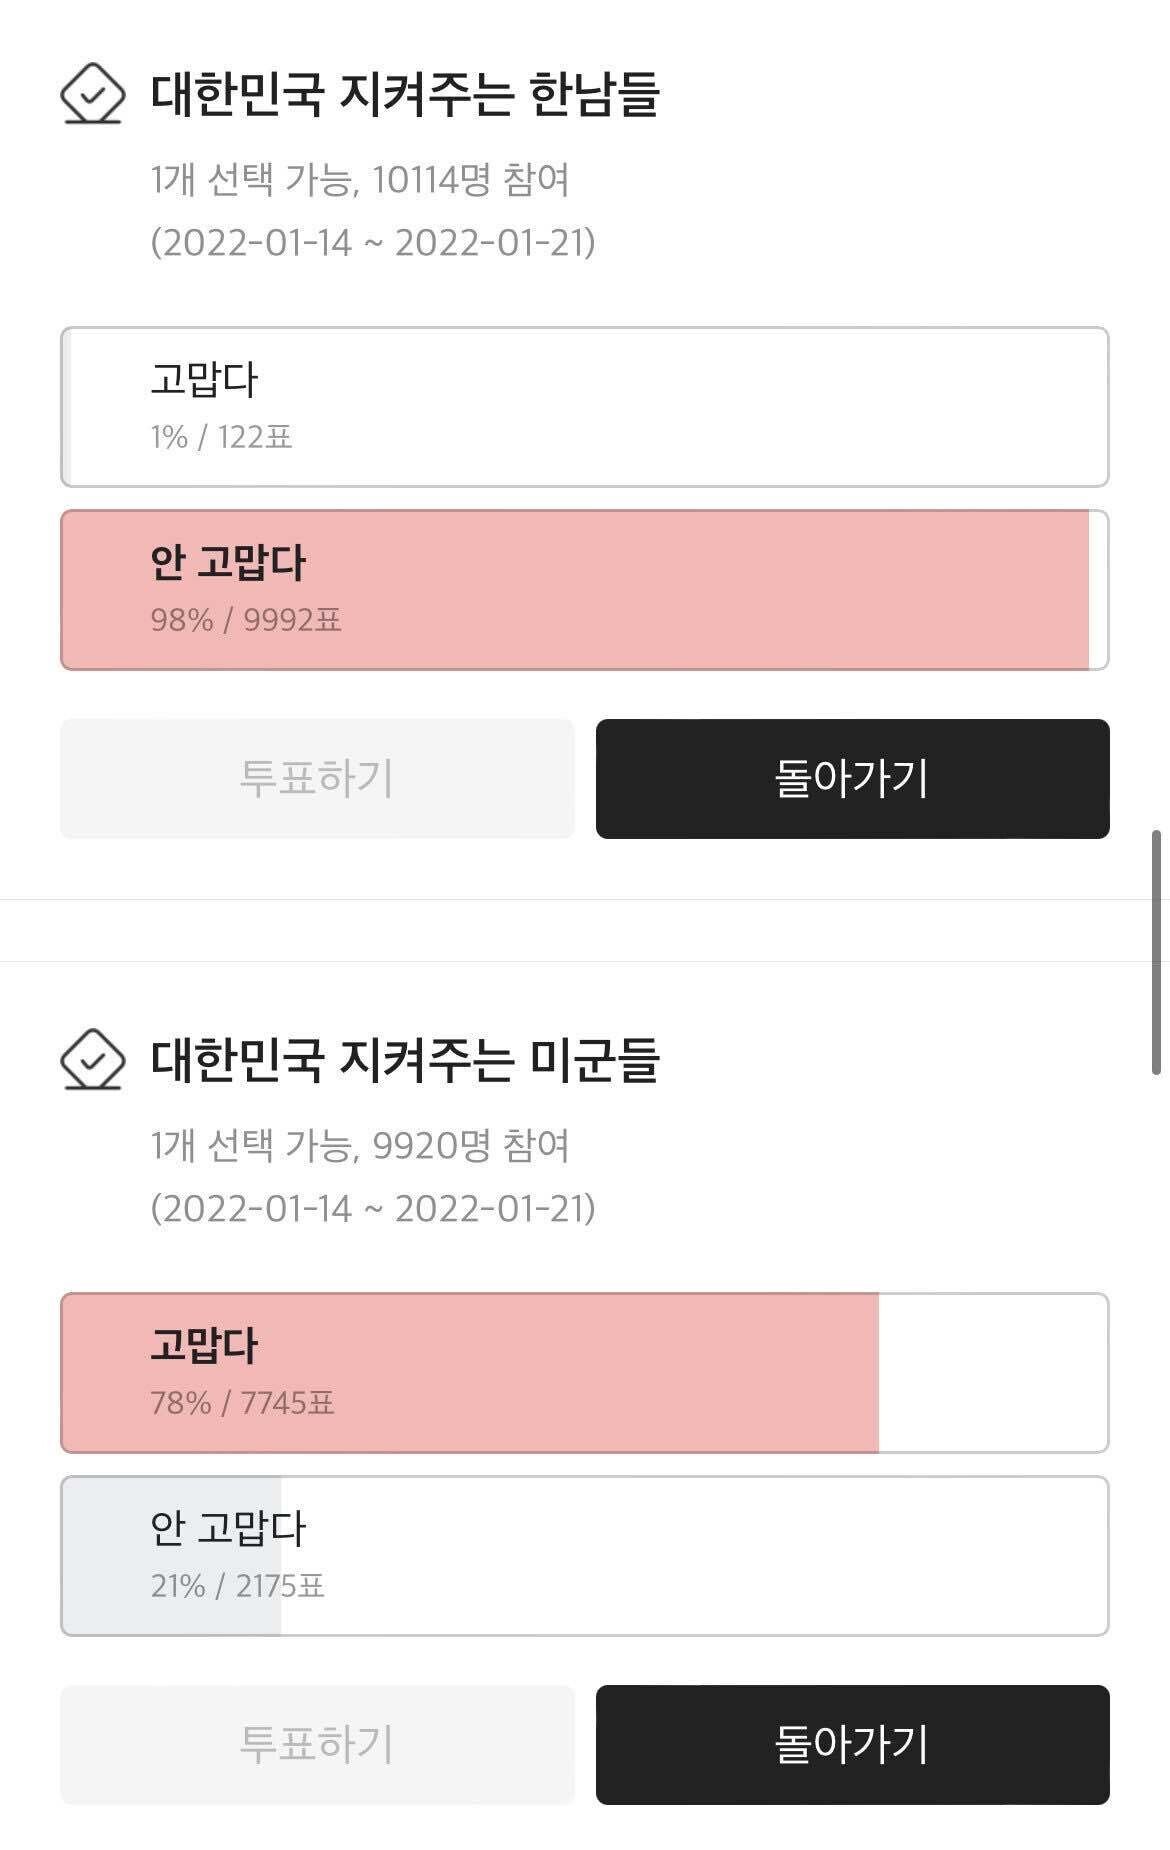1170x1850 pixels.
Task: Click the 98% / 9992표 result text
Action: point(246,620)
